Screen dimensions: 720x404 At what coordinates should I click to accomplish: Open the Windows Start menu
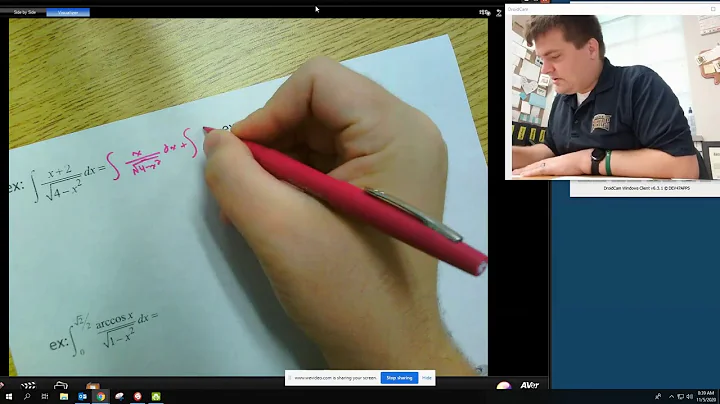9,397
